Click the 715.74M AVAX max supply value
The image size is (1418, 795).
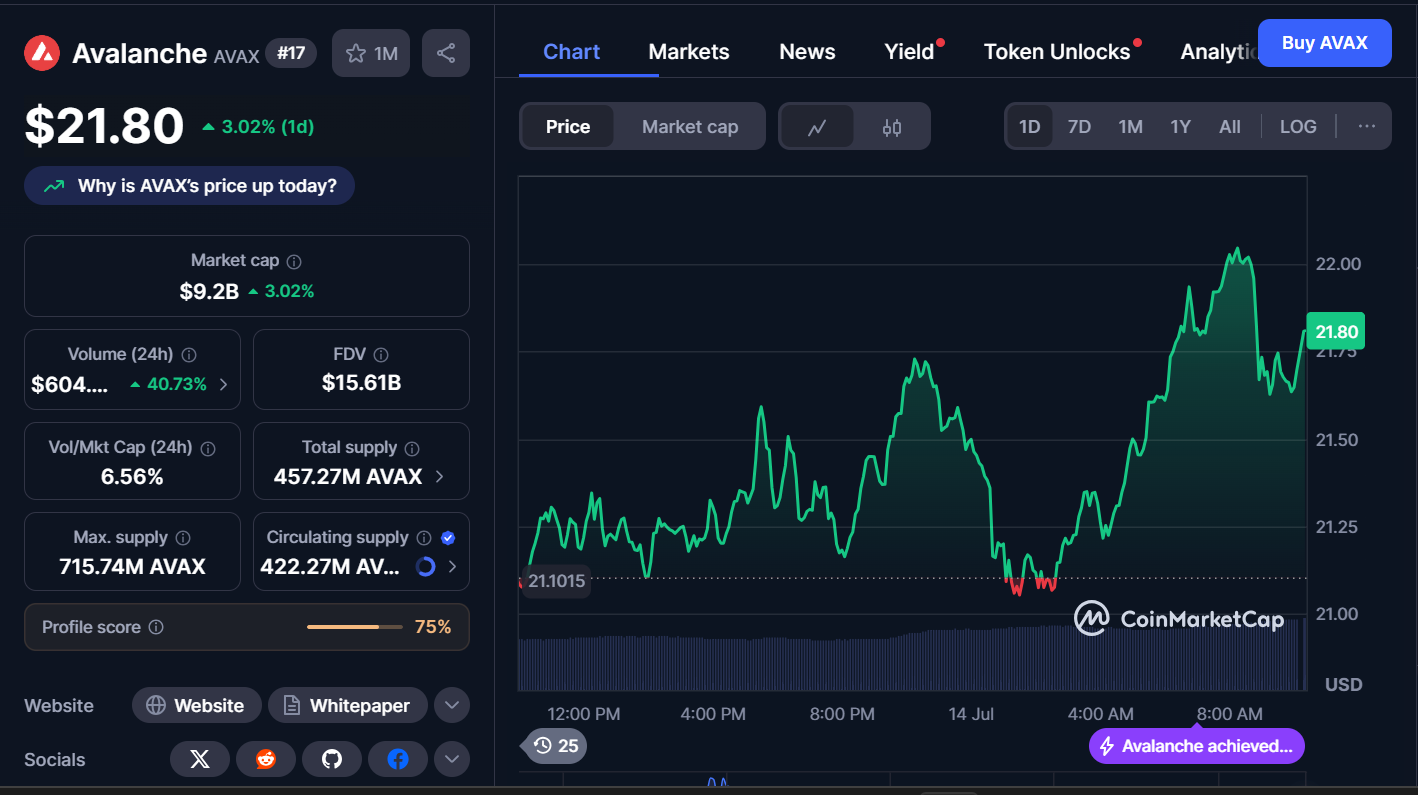(132, 567)
